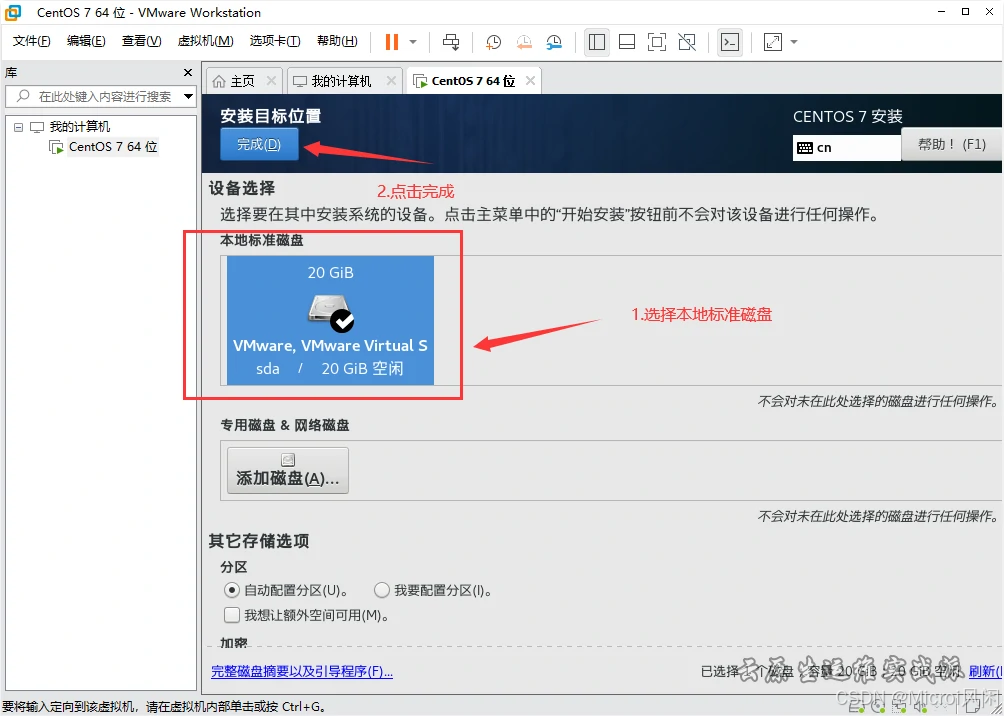1004x716 pixels.
Task: Click the 刷新 link
Action: point(985,671)
